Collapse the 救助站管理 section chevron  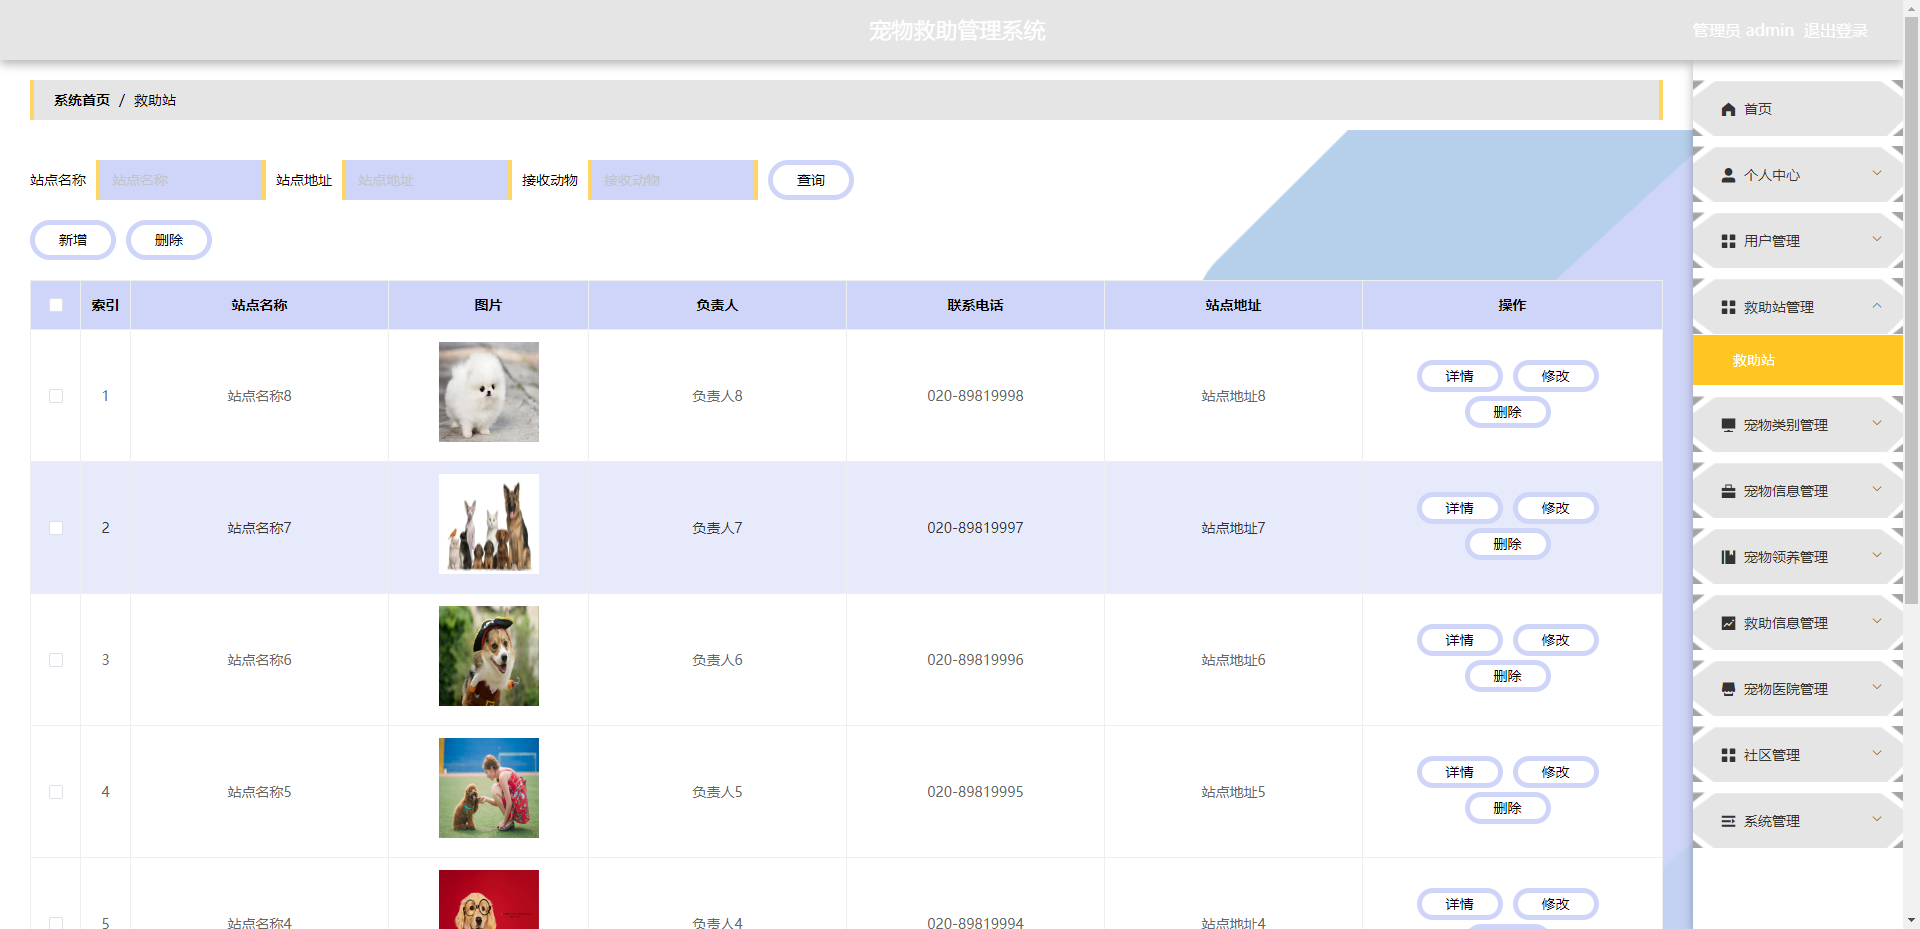(1877, 307)
